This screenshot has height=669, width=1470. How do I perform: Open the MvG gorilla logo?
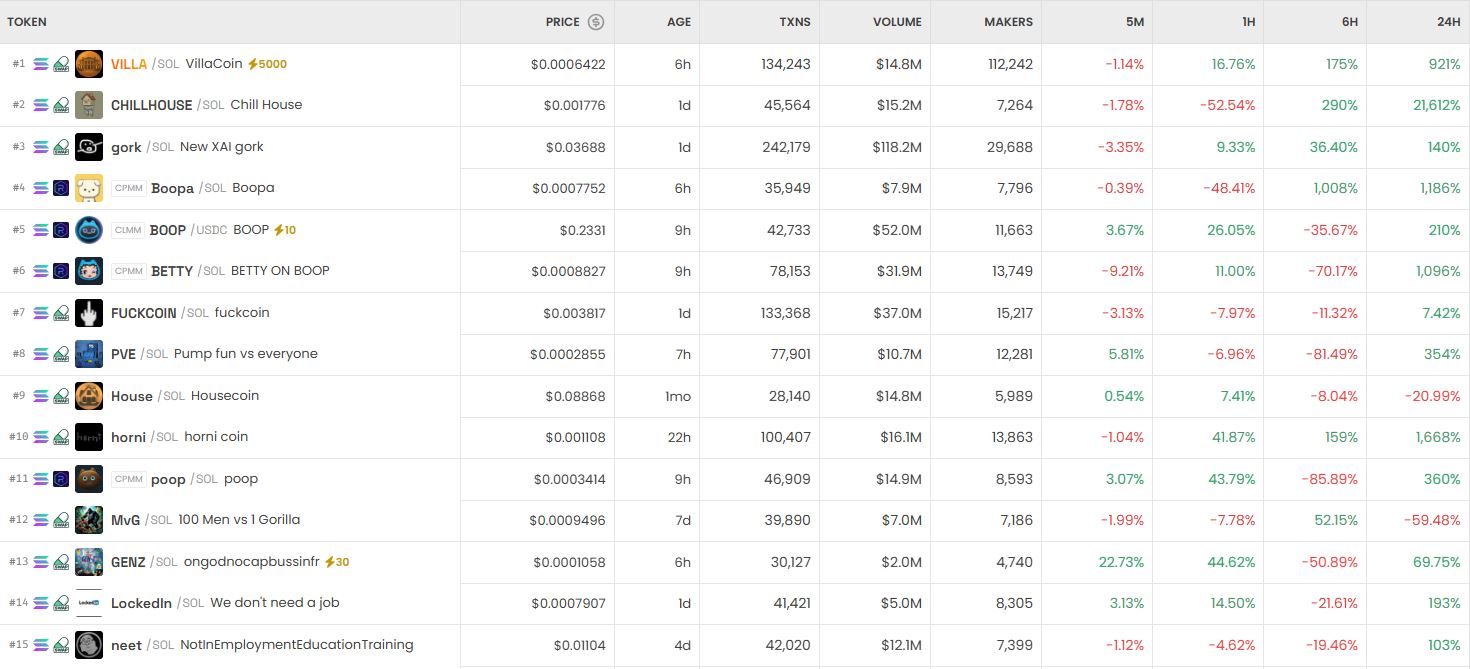coord(89,520)
